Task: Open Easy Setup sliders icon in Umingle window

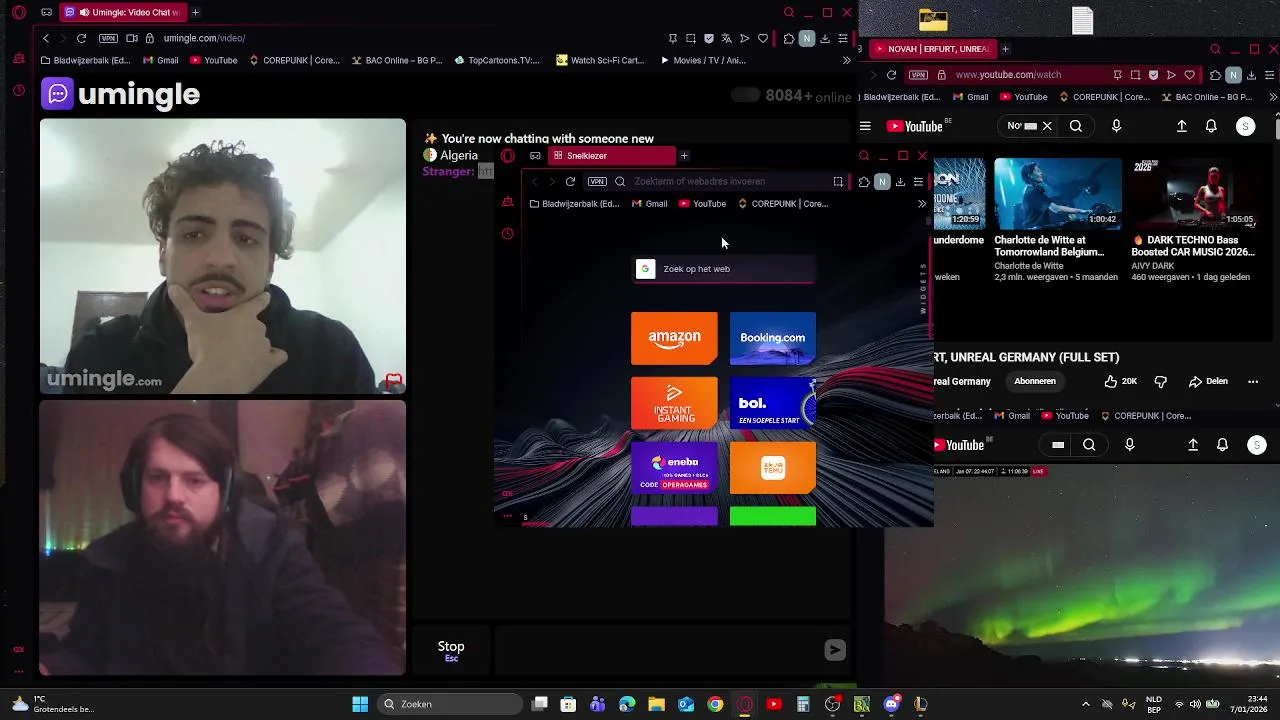Action: (843, 38)
